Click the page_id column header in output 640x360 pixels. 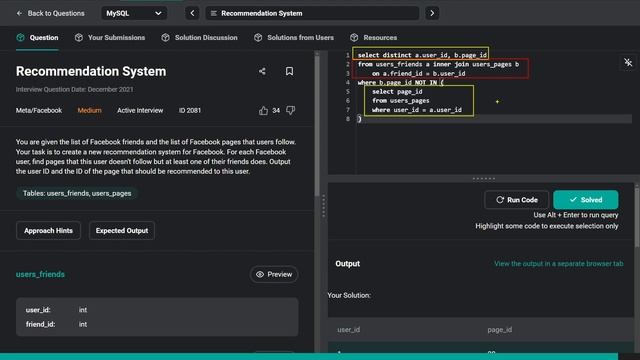click(500, 330)
